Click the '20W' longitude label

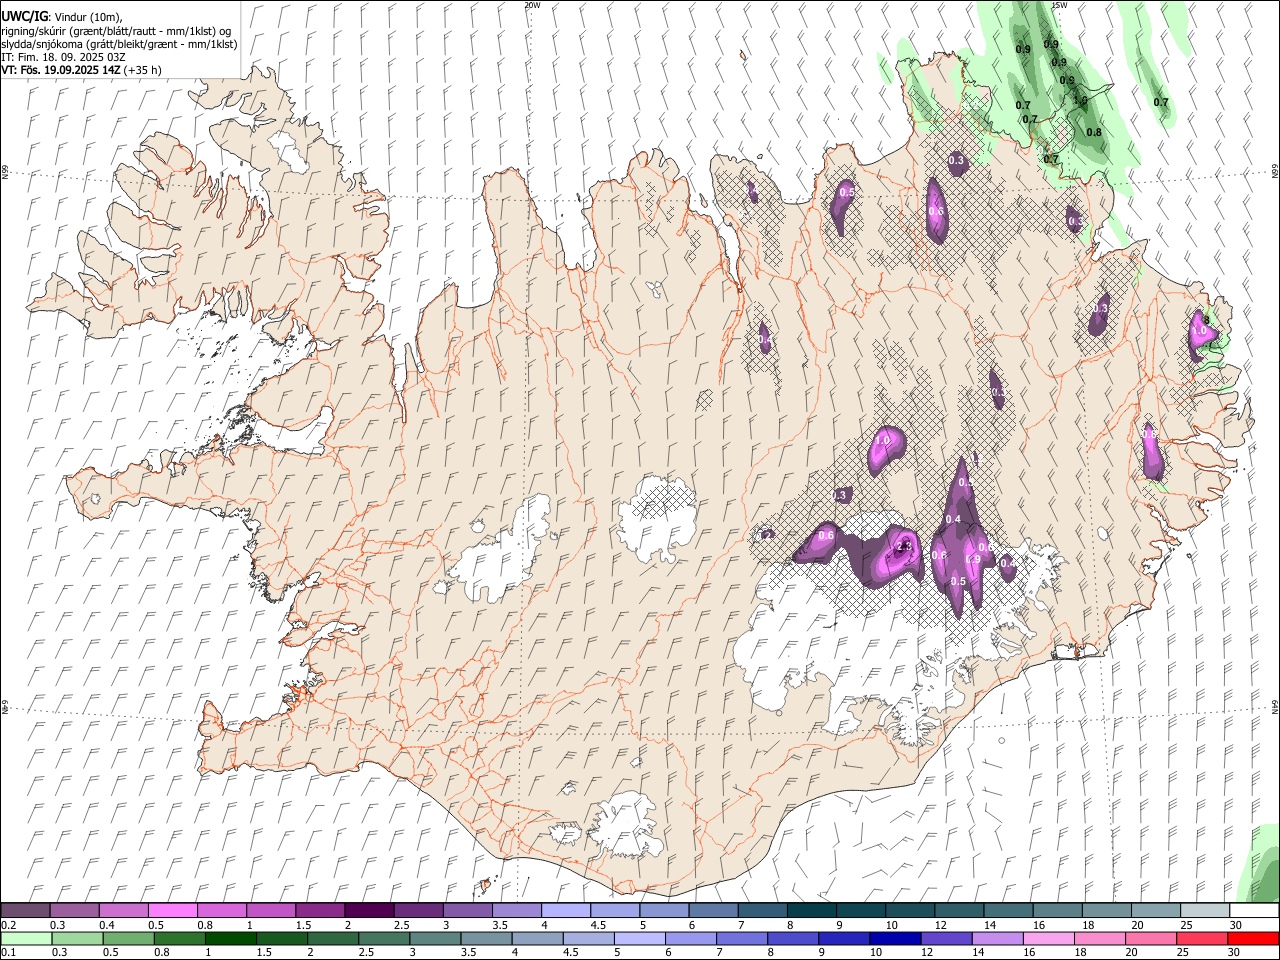point(532,5)
